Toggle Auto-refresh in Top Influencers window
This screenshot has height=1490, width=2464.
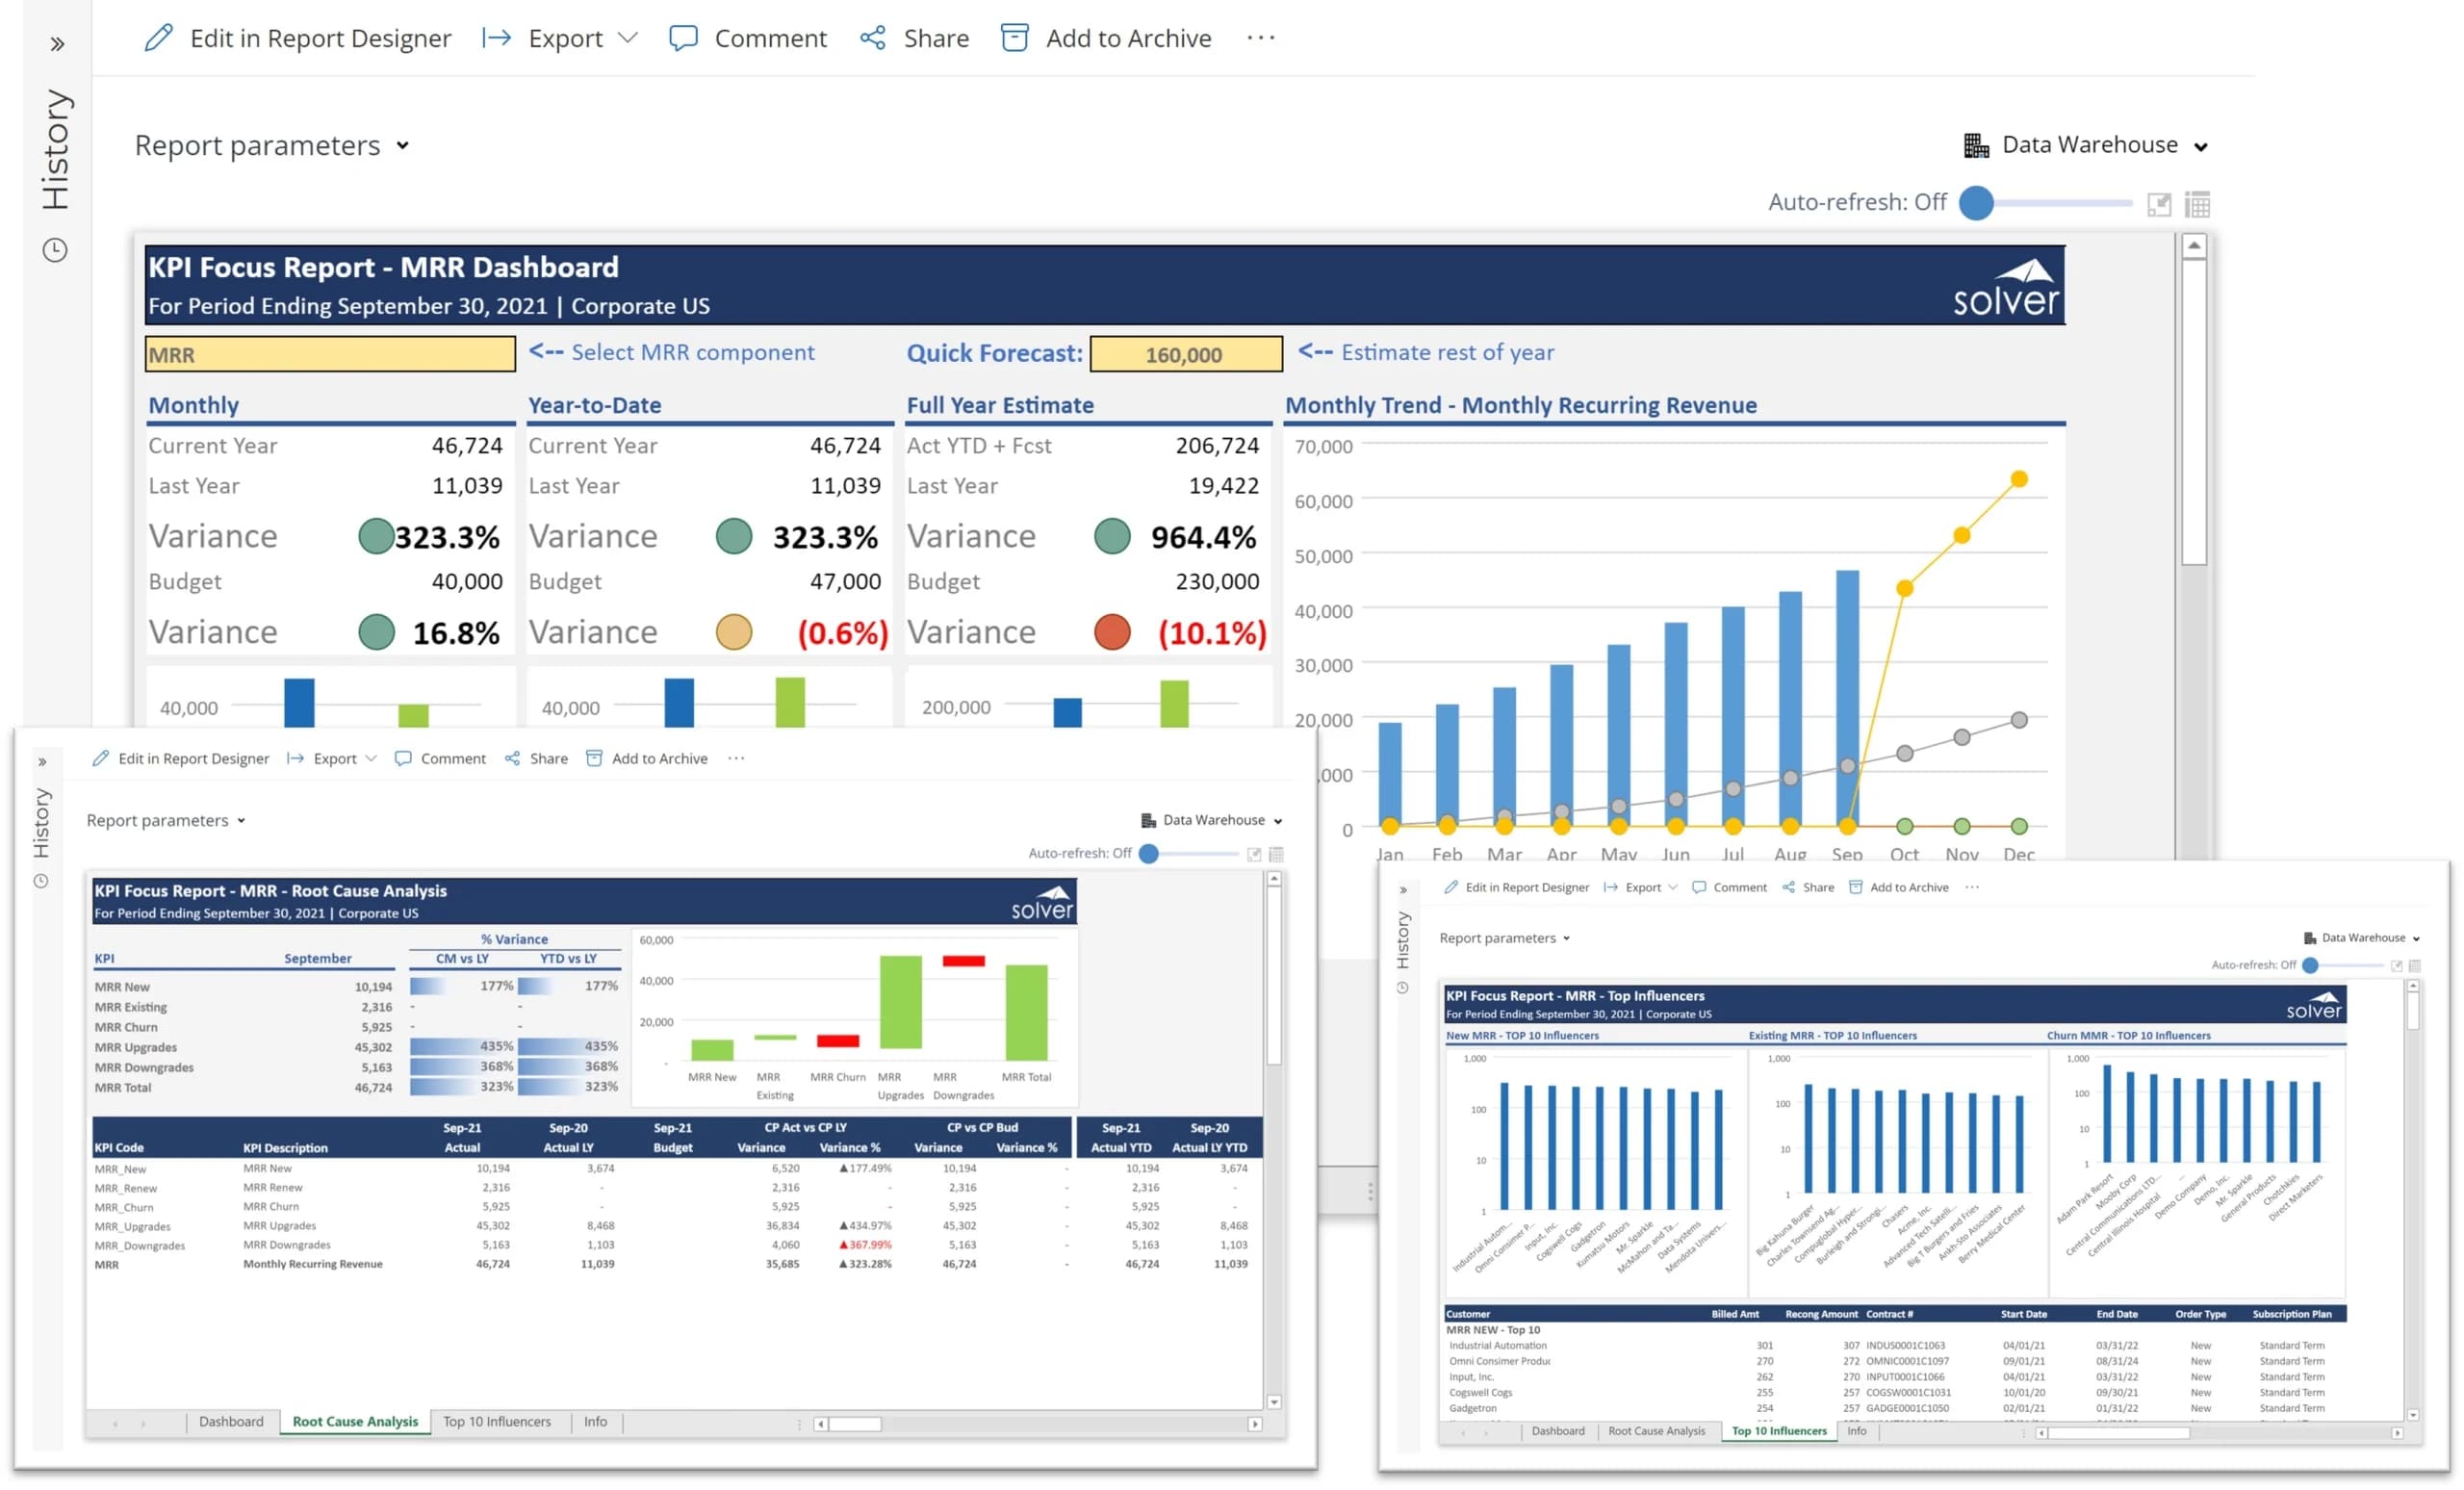click(2310, 965)
